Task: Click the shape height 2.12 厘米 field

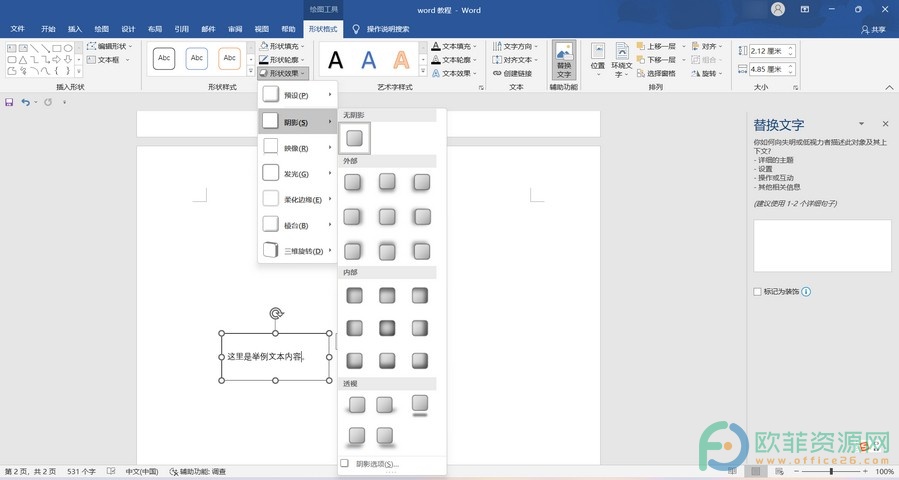Action: [768, 51]
